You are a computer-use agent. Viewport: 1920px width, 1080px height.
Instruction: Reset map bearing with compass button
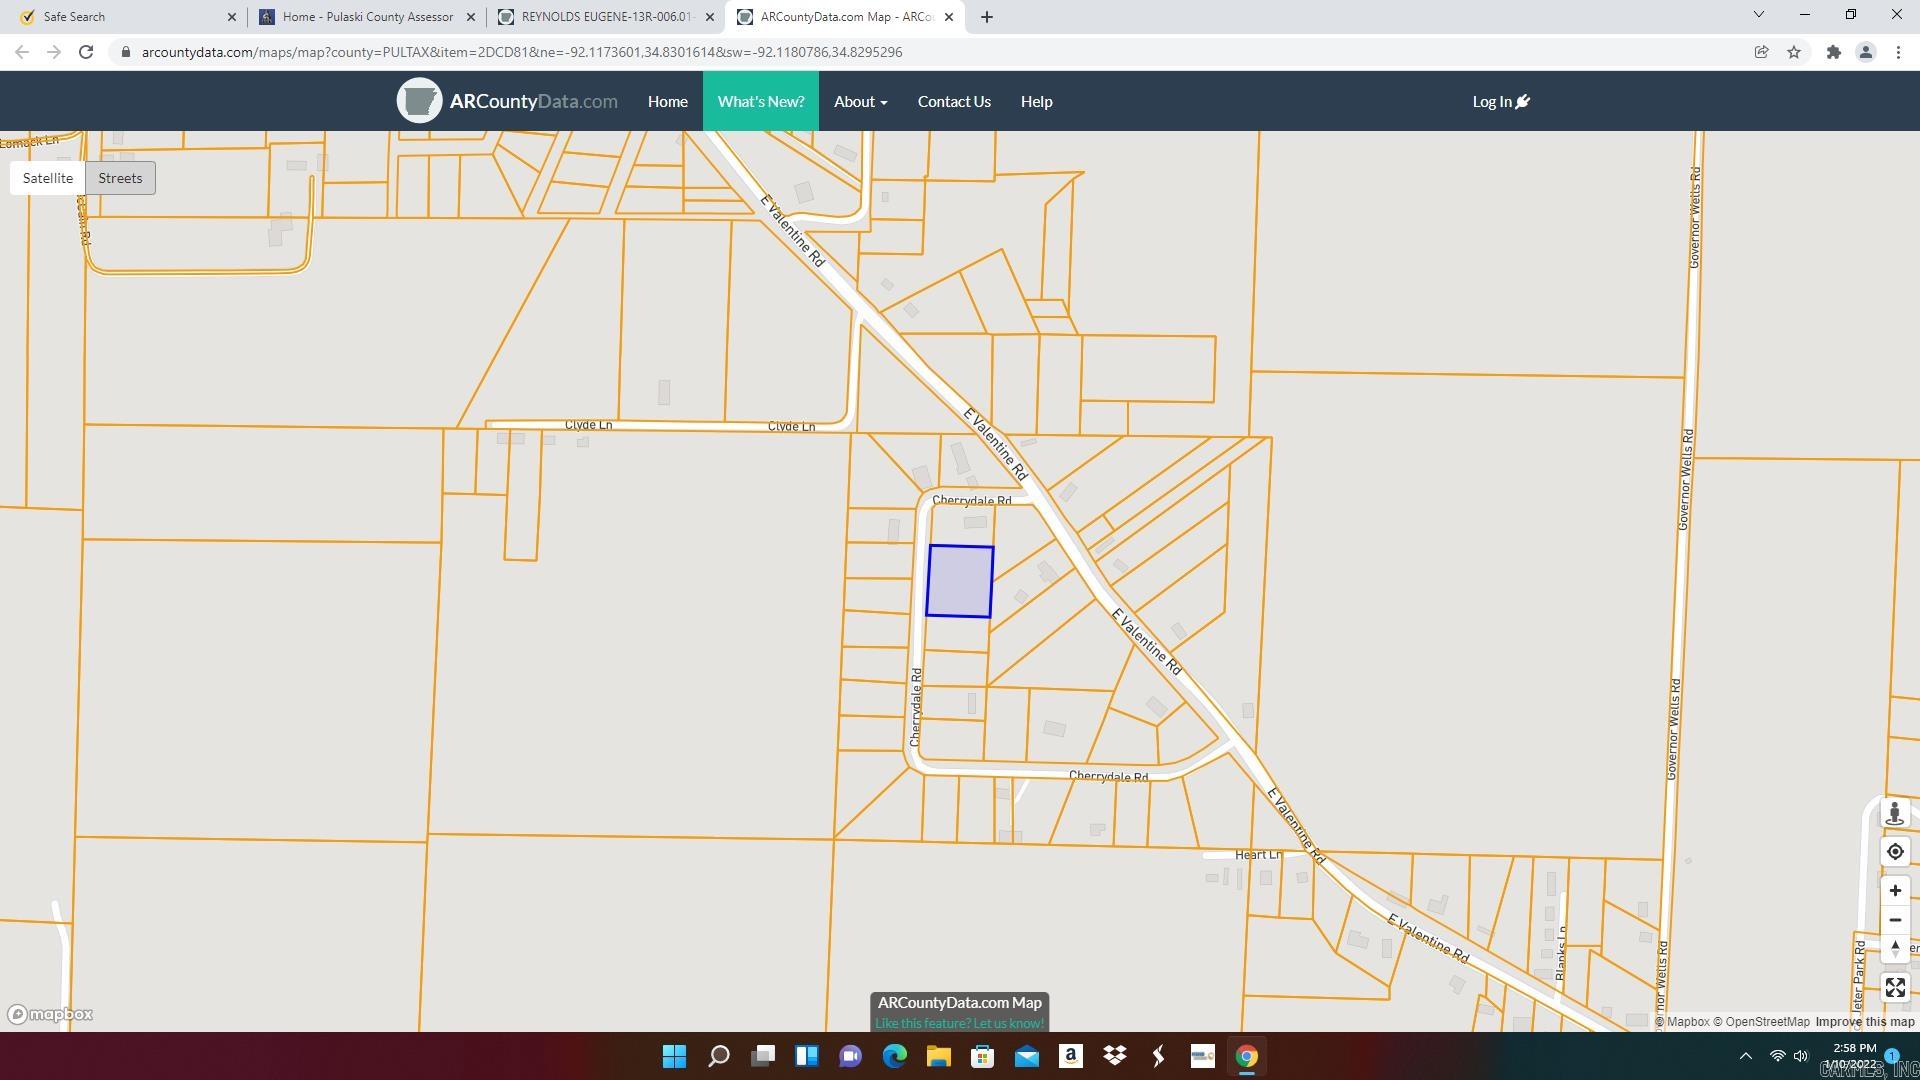pos(1894,949)
